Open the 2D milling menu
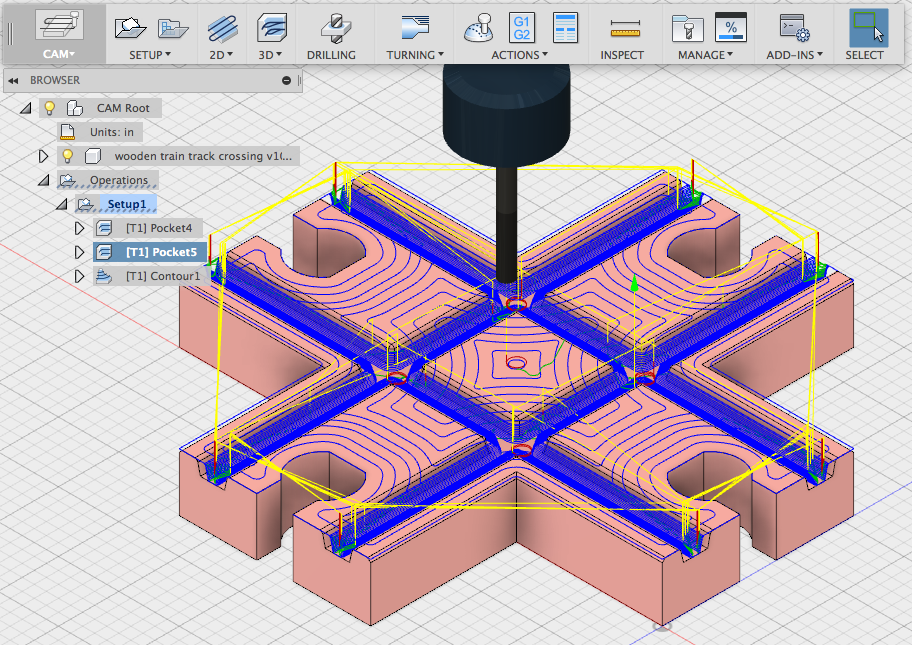The image size is (912, 645). 221,55
